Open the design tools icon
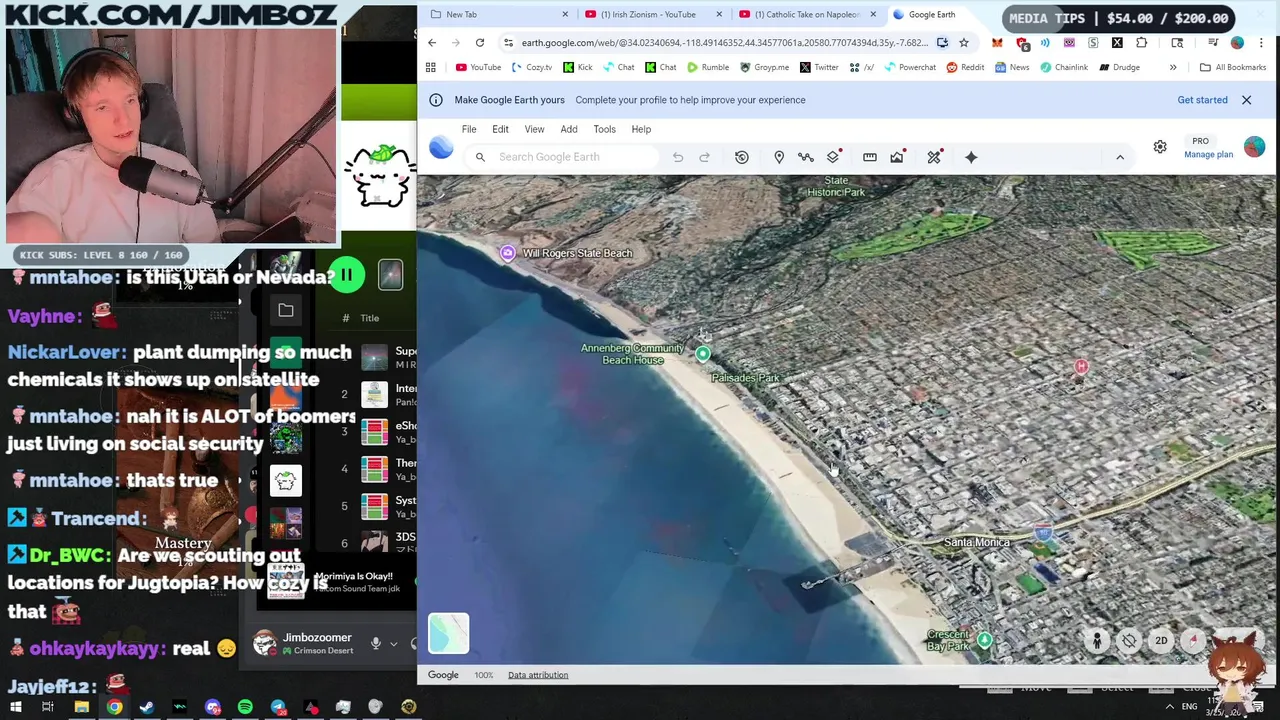The height and width of the screenshot is (720, 1280). pyautogui.click(x=934, y=157)
